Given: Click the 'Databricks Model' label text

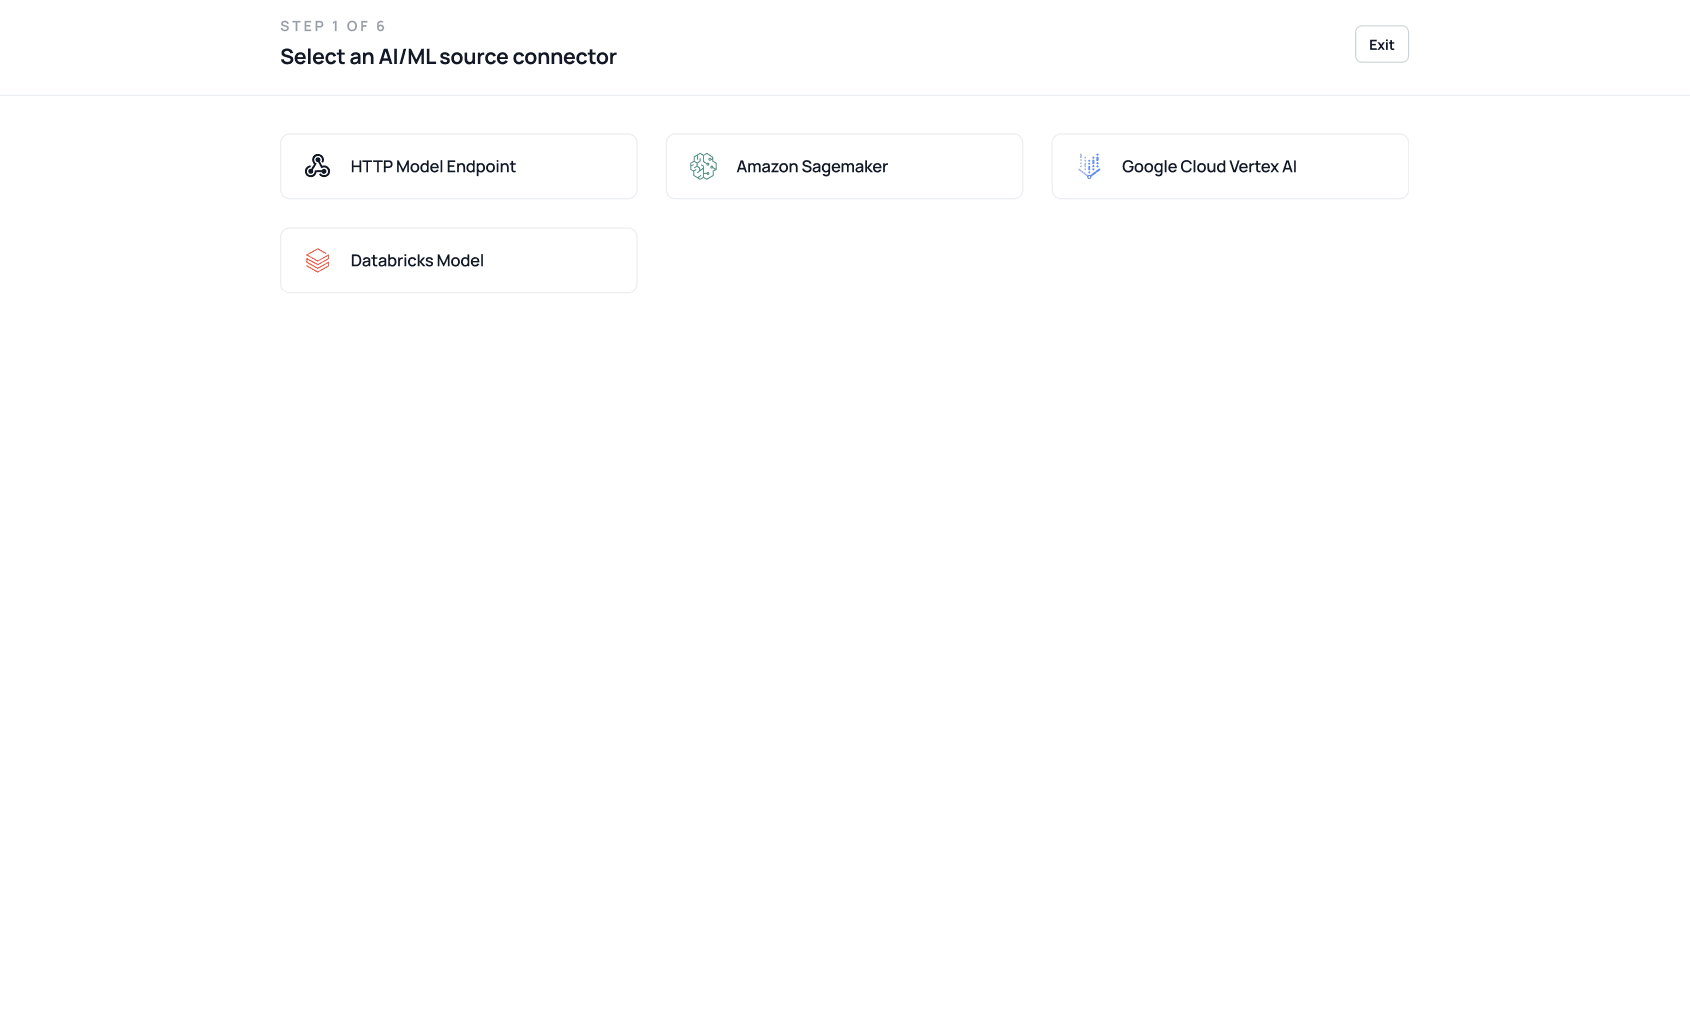Looking at the screenshot, I should pyautogui.click(x=417, y=260).
